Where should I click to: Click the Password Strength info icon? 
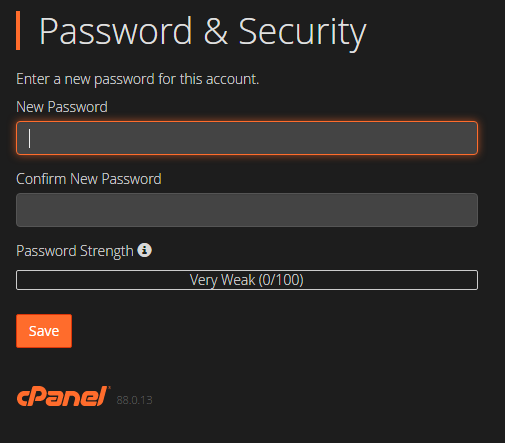click(x=145, y=250)
